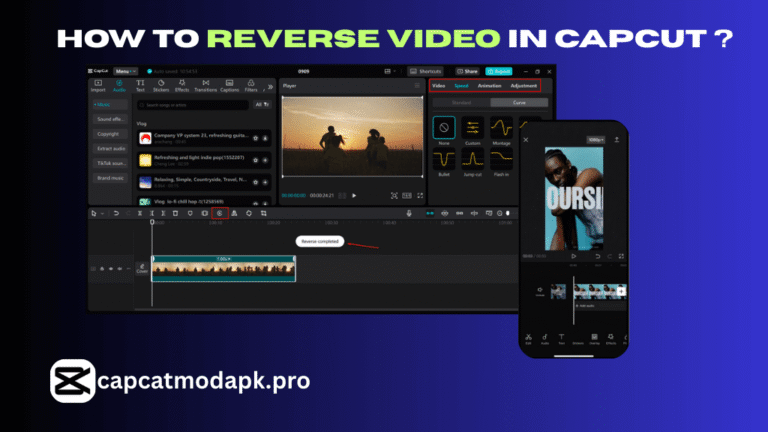Choose the None speed curve preset
768x432 pixels.
[x=444, y=128]
